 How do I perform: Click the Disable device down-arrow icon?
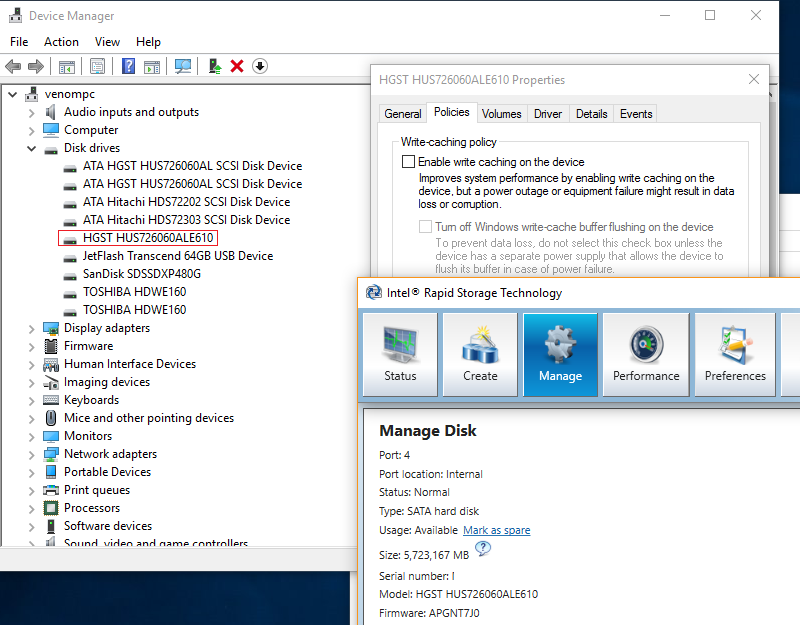coord(260,66)
